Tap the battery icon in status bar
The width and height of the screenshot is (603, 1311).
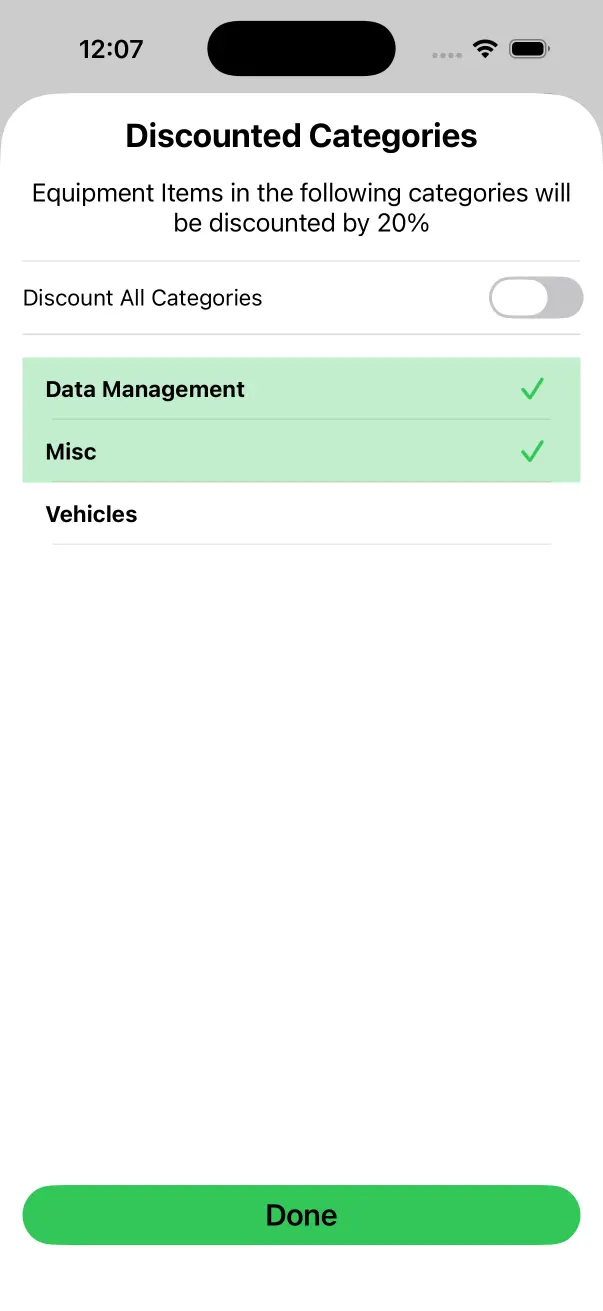tap(529, 47)
